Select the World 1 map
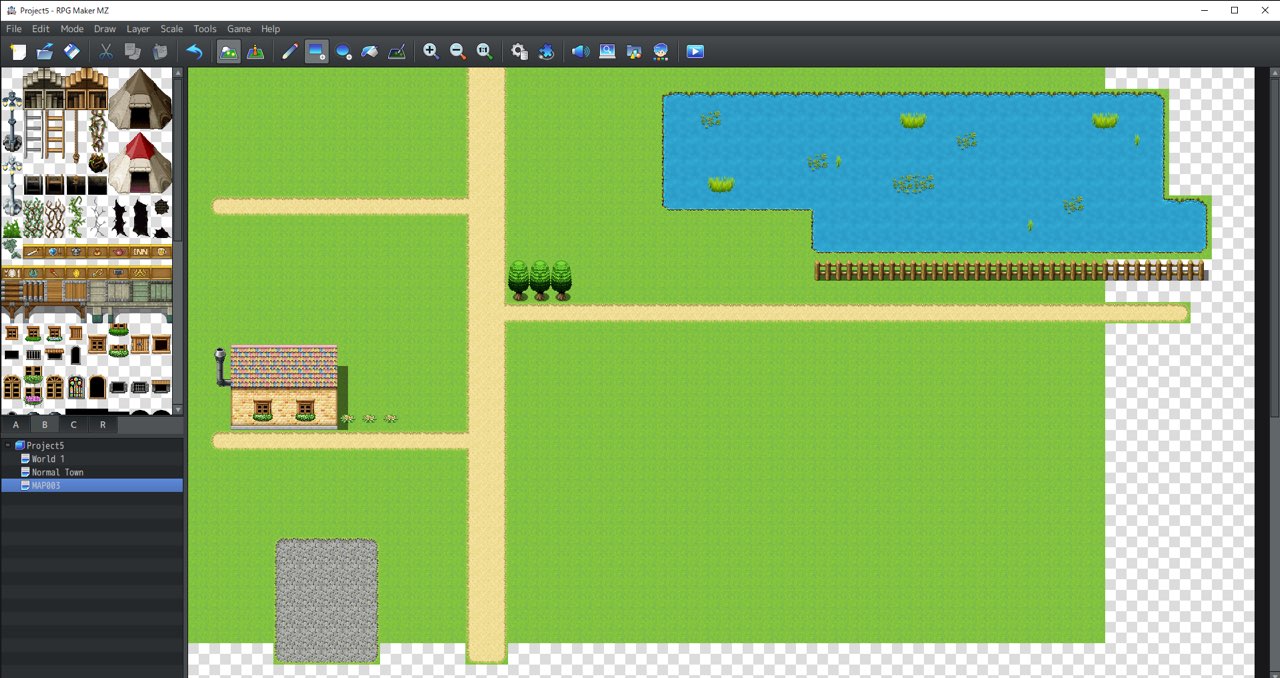This screenshot has width=1280, height=678. tap(47, 458)
